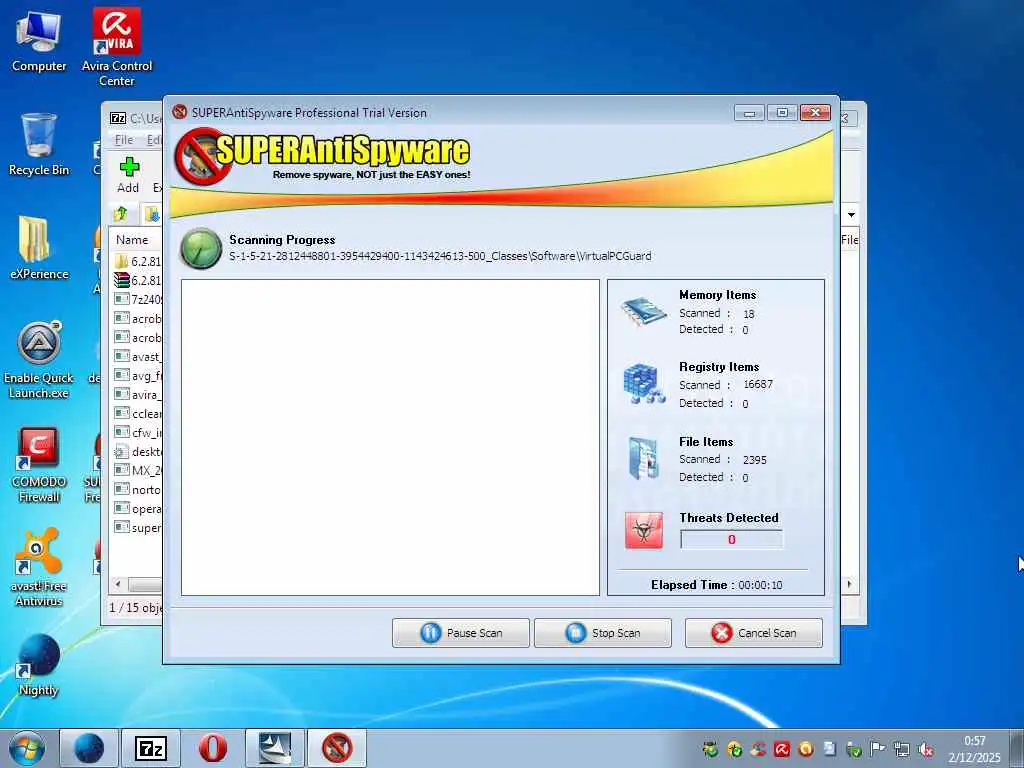Screen dimensions: 1024x768
Task: Select the eXPerience folder on desktop
Action: coord(39,248)
